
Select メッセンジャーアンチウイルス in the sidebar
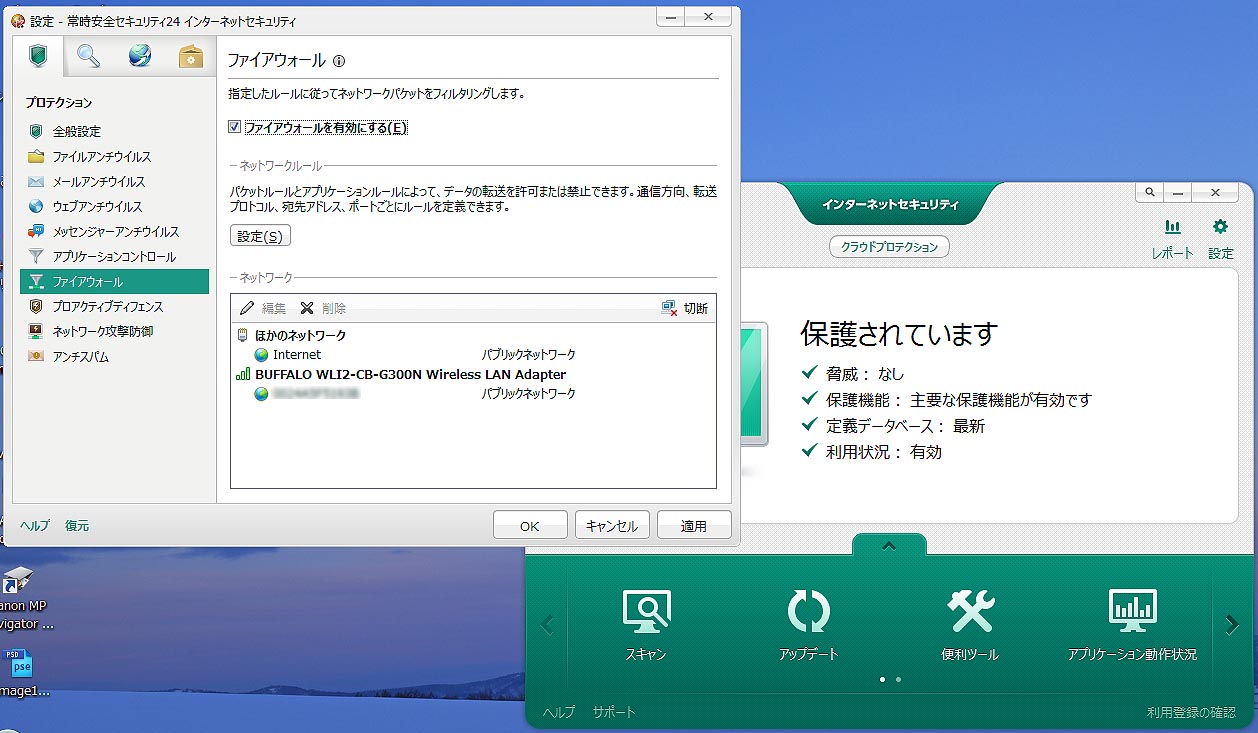click(114, 231)
